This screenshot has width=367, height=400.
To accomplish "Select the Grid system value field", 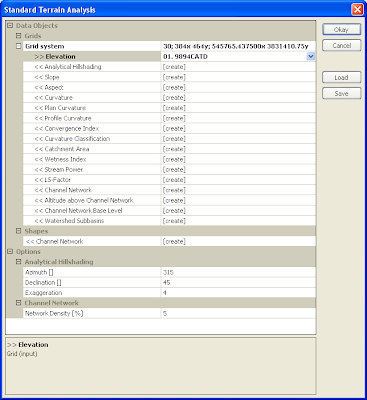I will [x=238, y=46].
